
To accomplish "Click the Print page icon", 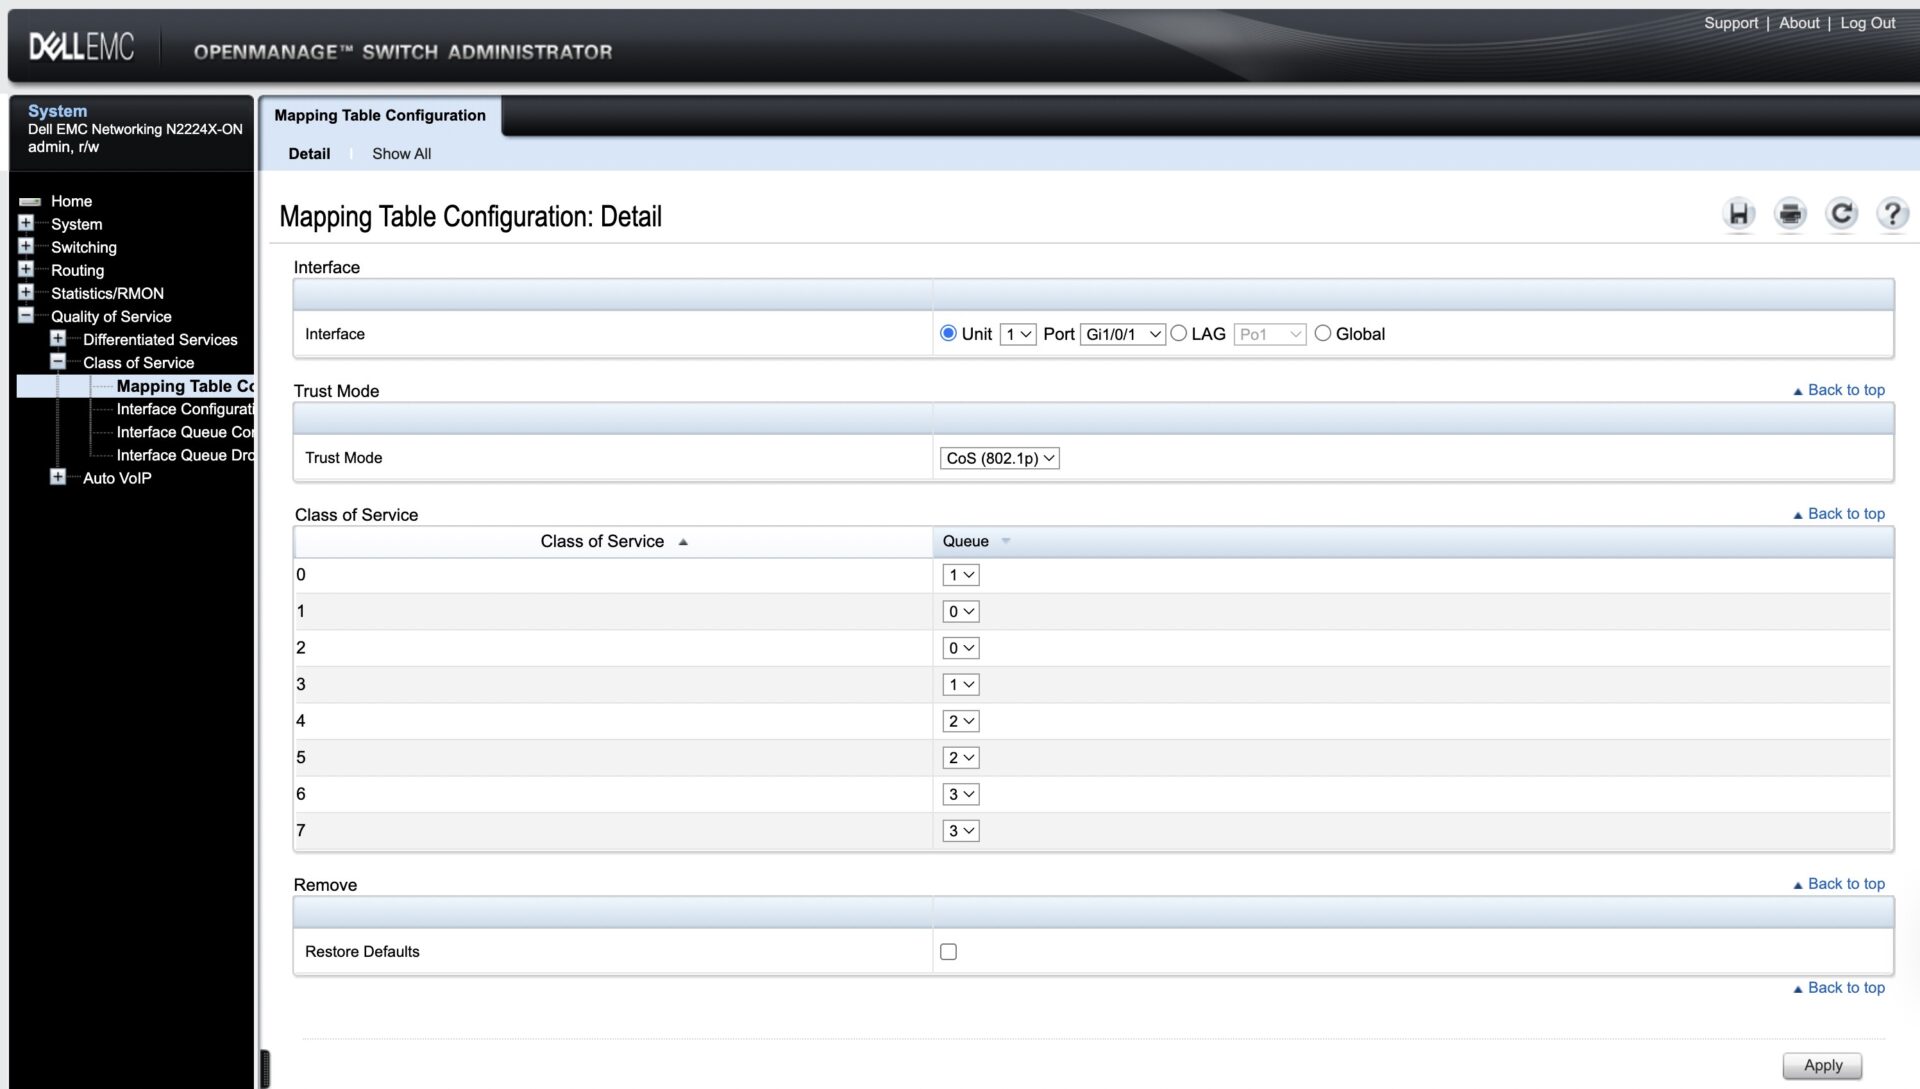I will point(1790,213).
